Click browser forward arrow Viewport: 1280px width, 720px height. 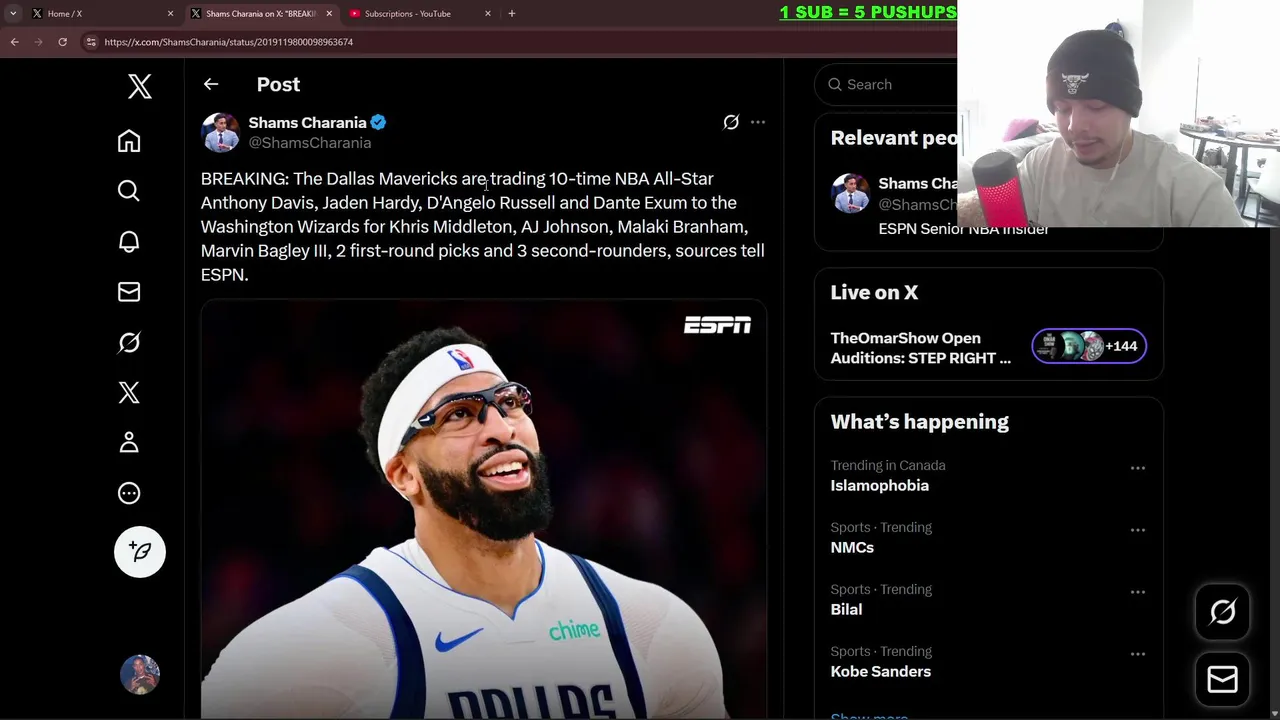(38, 42)
